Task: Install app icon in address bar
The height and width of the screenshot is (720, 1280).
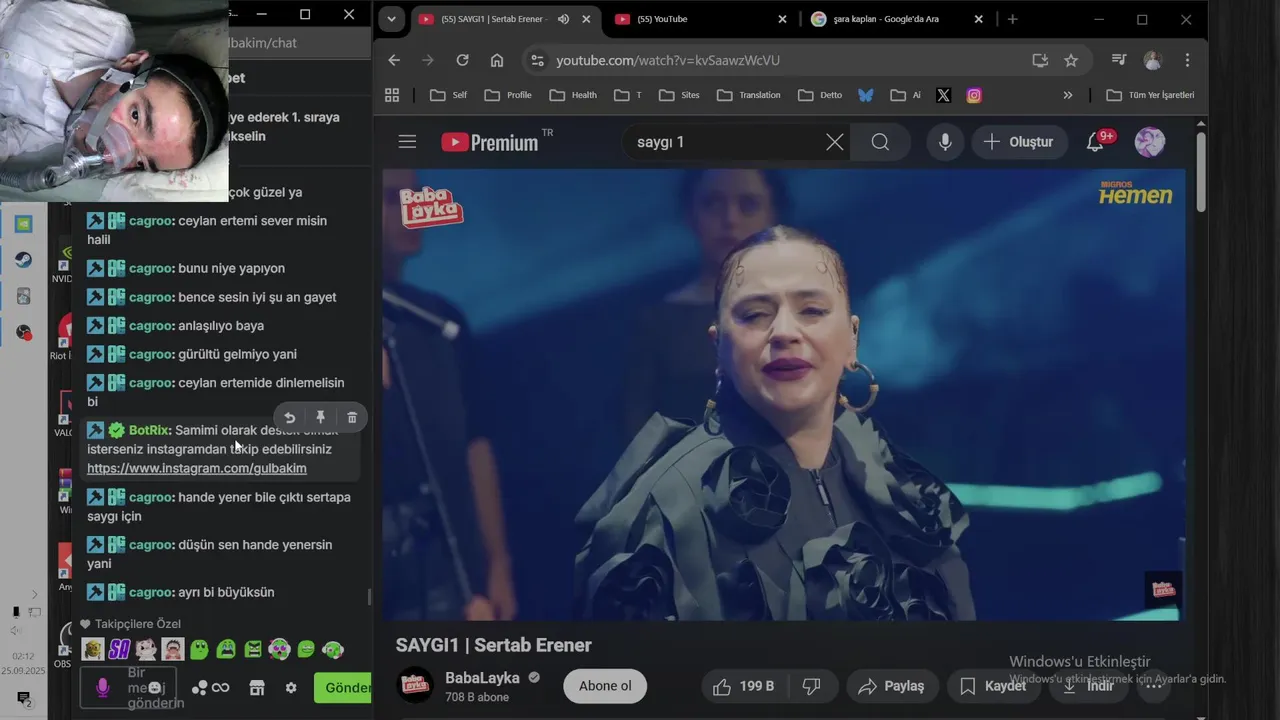Action: pos(1040,60)
